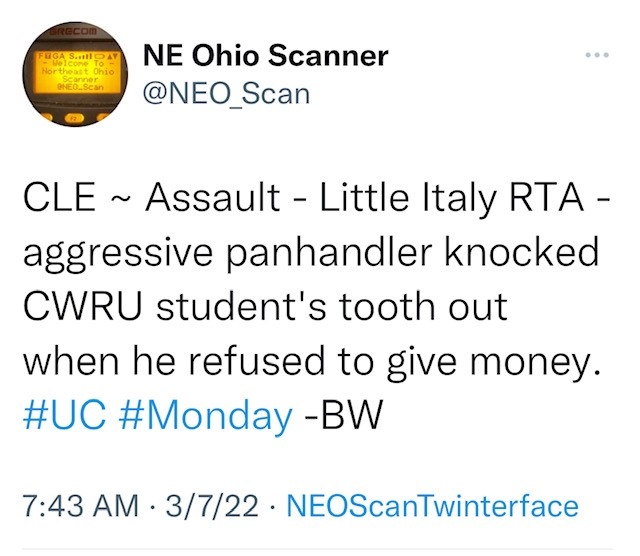Click the word Assault in tweet
The height and width of the screenshot is (556, 640).
coord(213,198)
